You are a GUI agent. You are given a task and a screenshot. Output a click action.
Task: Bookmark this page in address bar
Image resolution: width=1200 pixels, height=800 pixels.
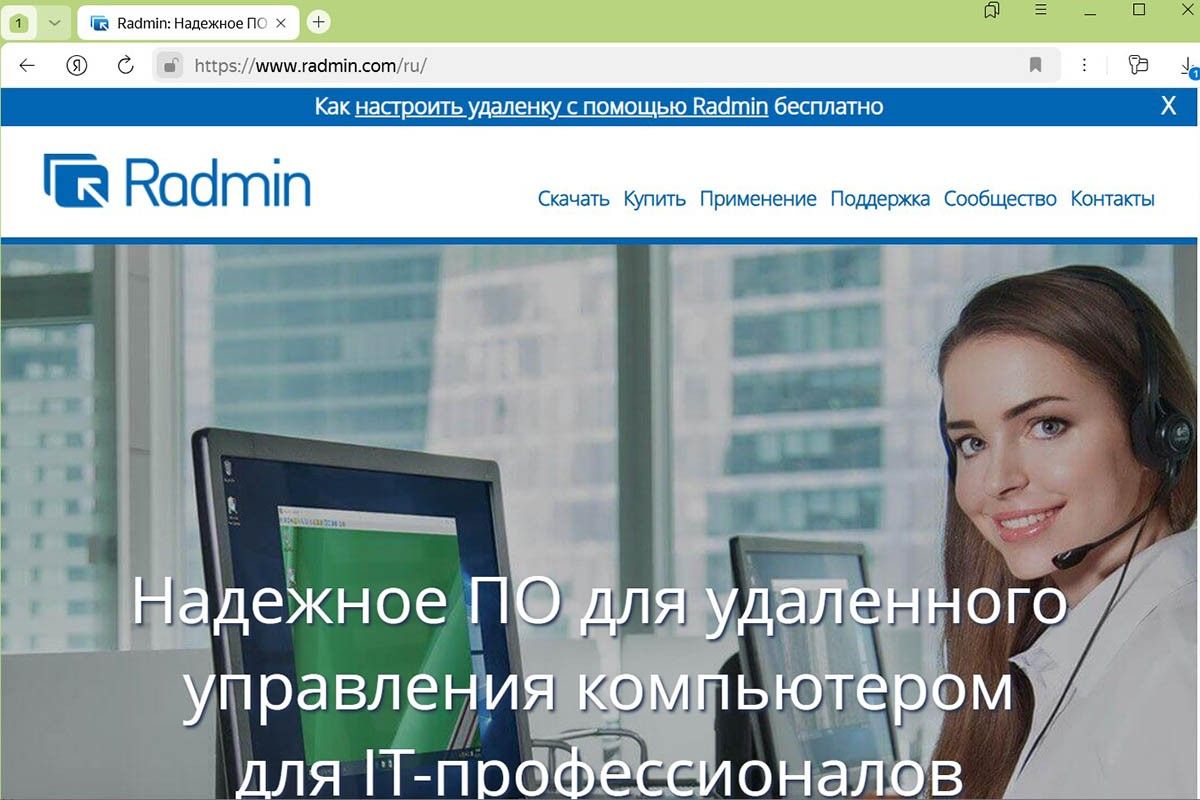point(1036,65)
